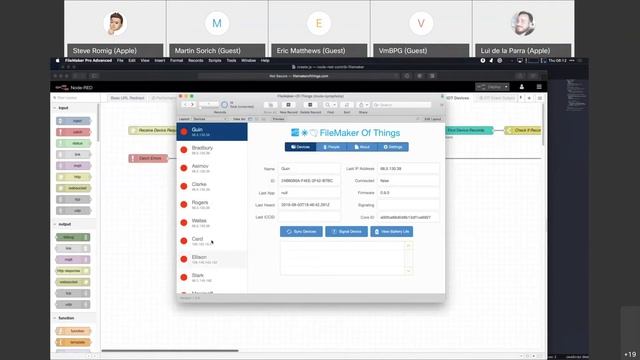The width and height of the screenshot is (640, 360).
Task: Select the catch node in palette
Action: [73, 132]
